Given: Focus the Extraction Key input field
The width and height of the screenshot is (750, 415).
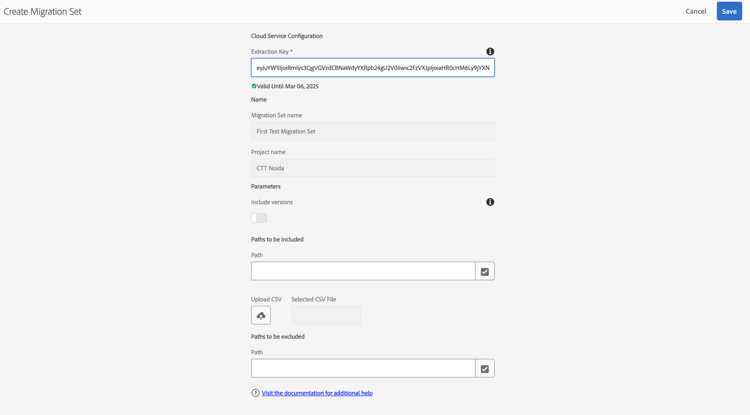Looking at the screenshot, I should tap(372, 68).
